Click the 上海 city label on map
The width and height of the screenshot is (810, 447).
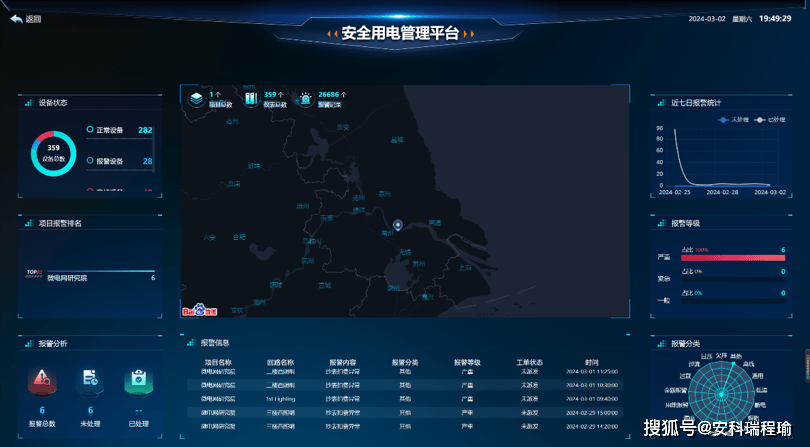click(465, 268)
